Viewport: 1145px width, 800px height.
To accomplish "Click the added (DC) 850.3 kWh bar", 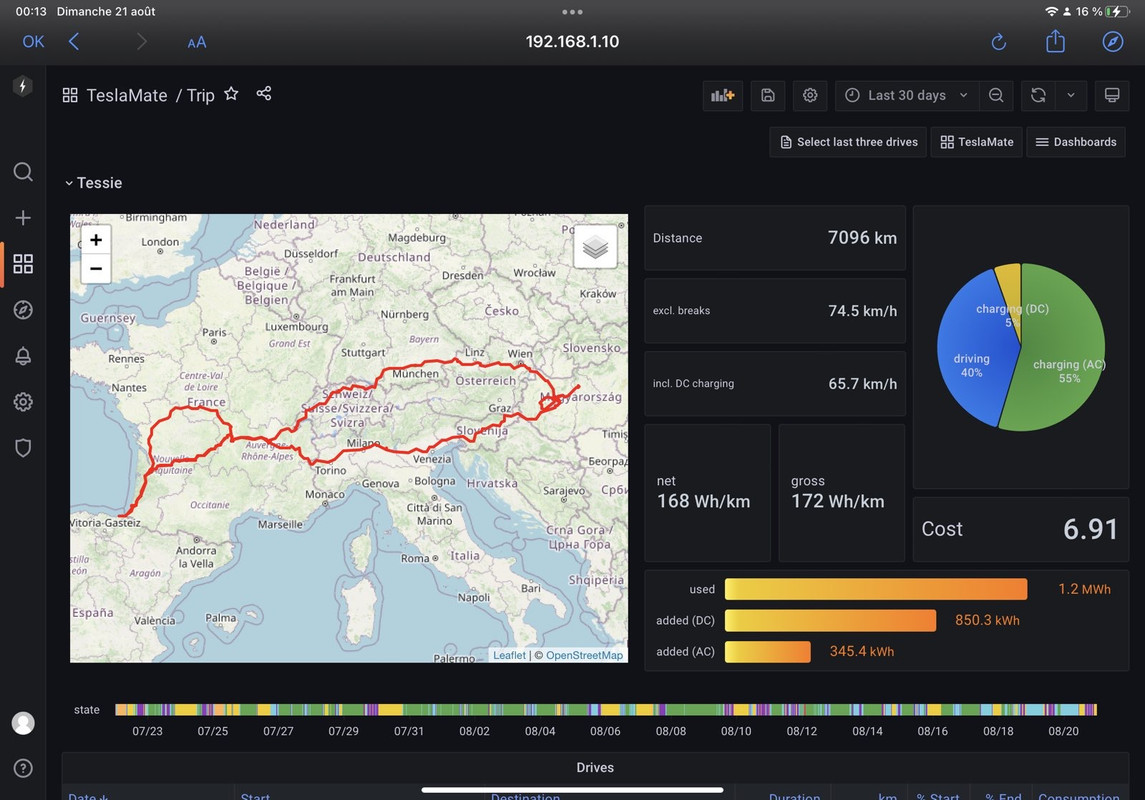I will (830, 620).
